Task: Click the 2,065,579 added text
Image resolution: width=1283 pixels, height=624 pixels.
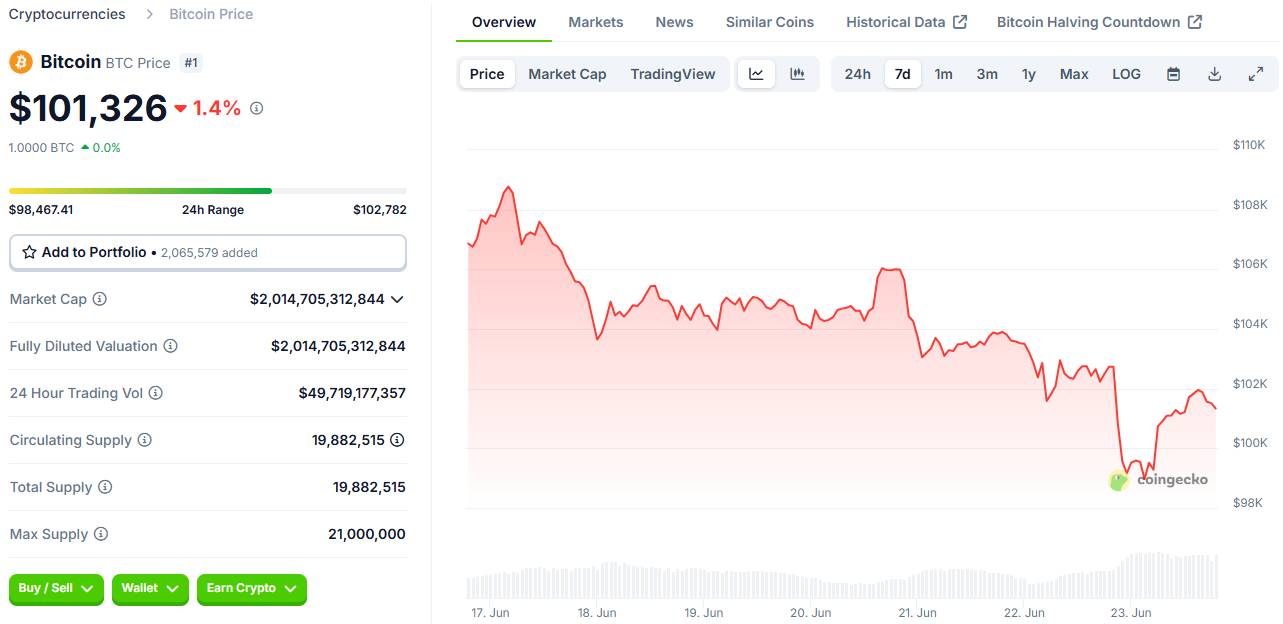Action: pyautogui.click(x=209, y=253)
